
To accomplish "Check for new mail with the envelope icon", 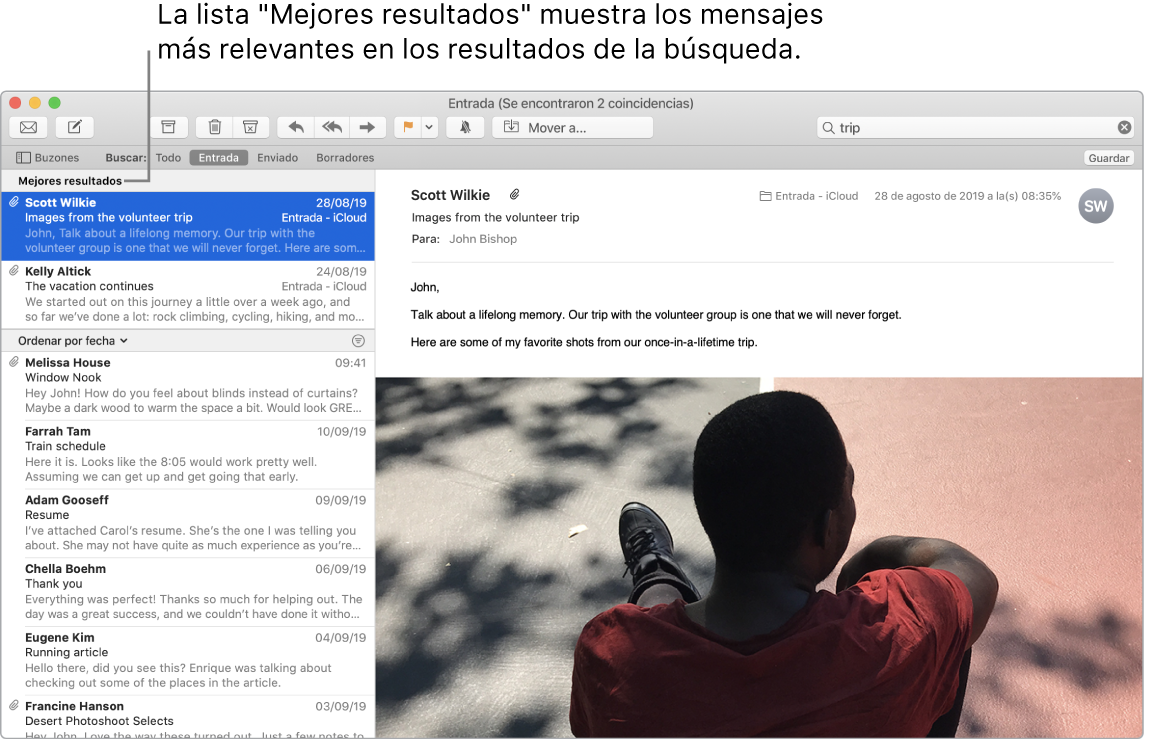I will point(27,127).
